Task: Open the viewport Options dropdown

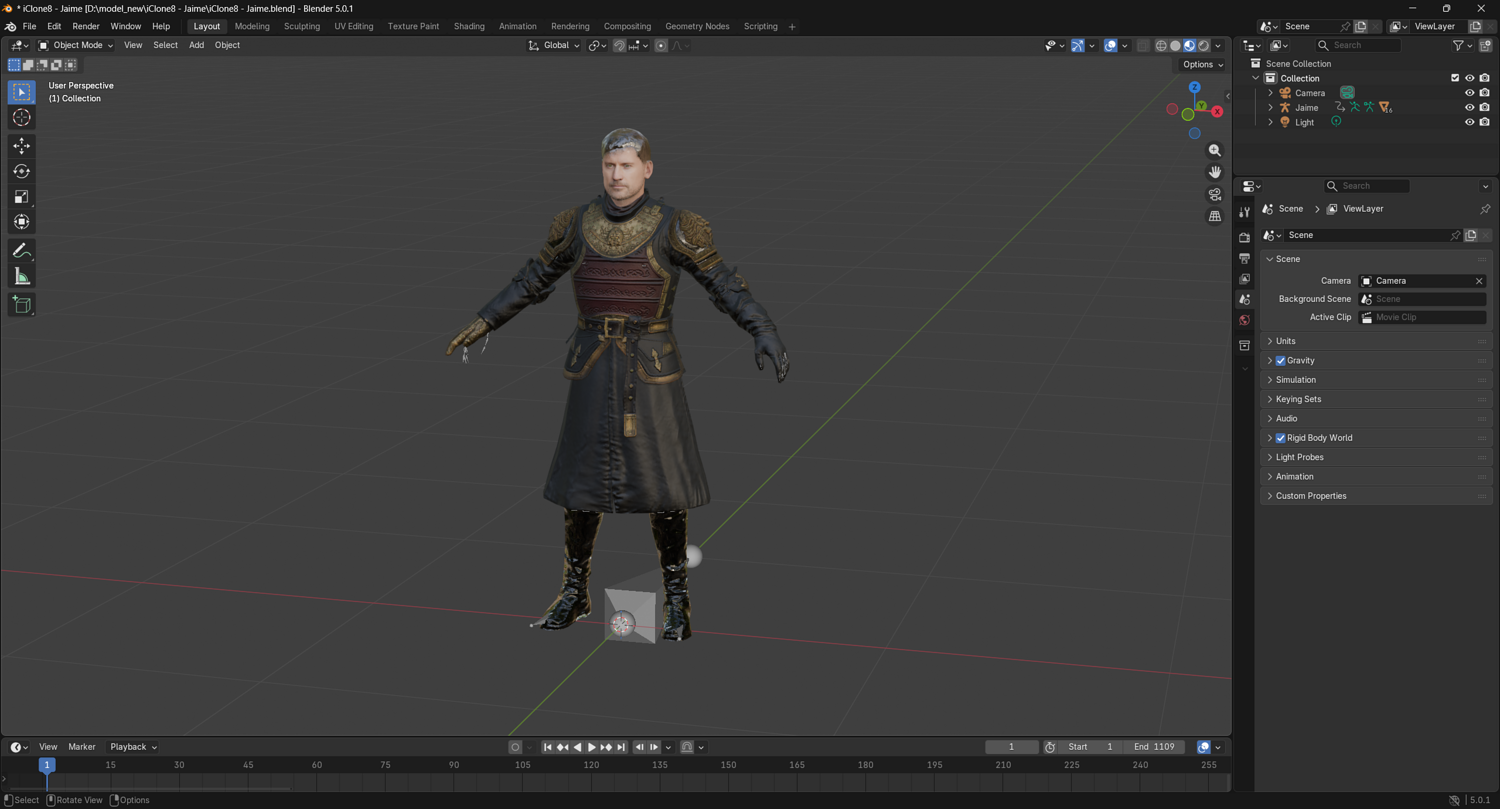Action: click(1202, 64)
